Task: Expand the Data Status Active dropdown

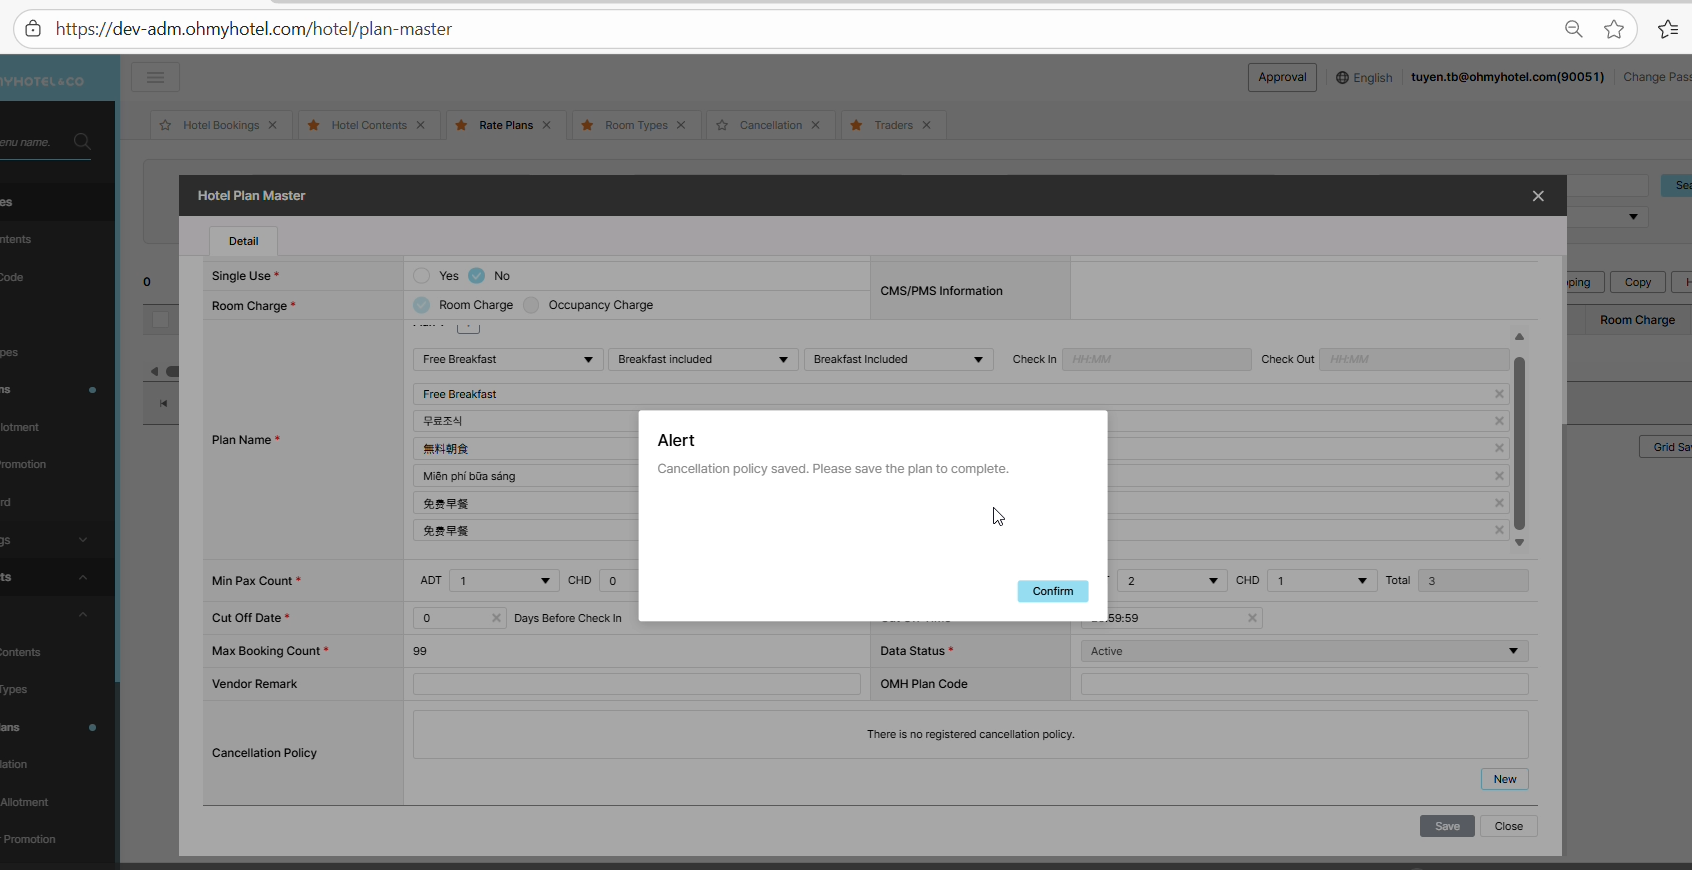Action: click(x=1304, y=651)
